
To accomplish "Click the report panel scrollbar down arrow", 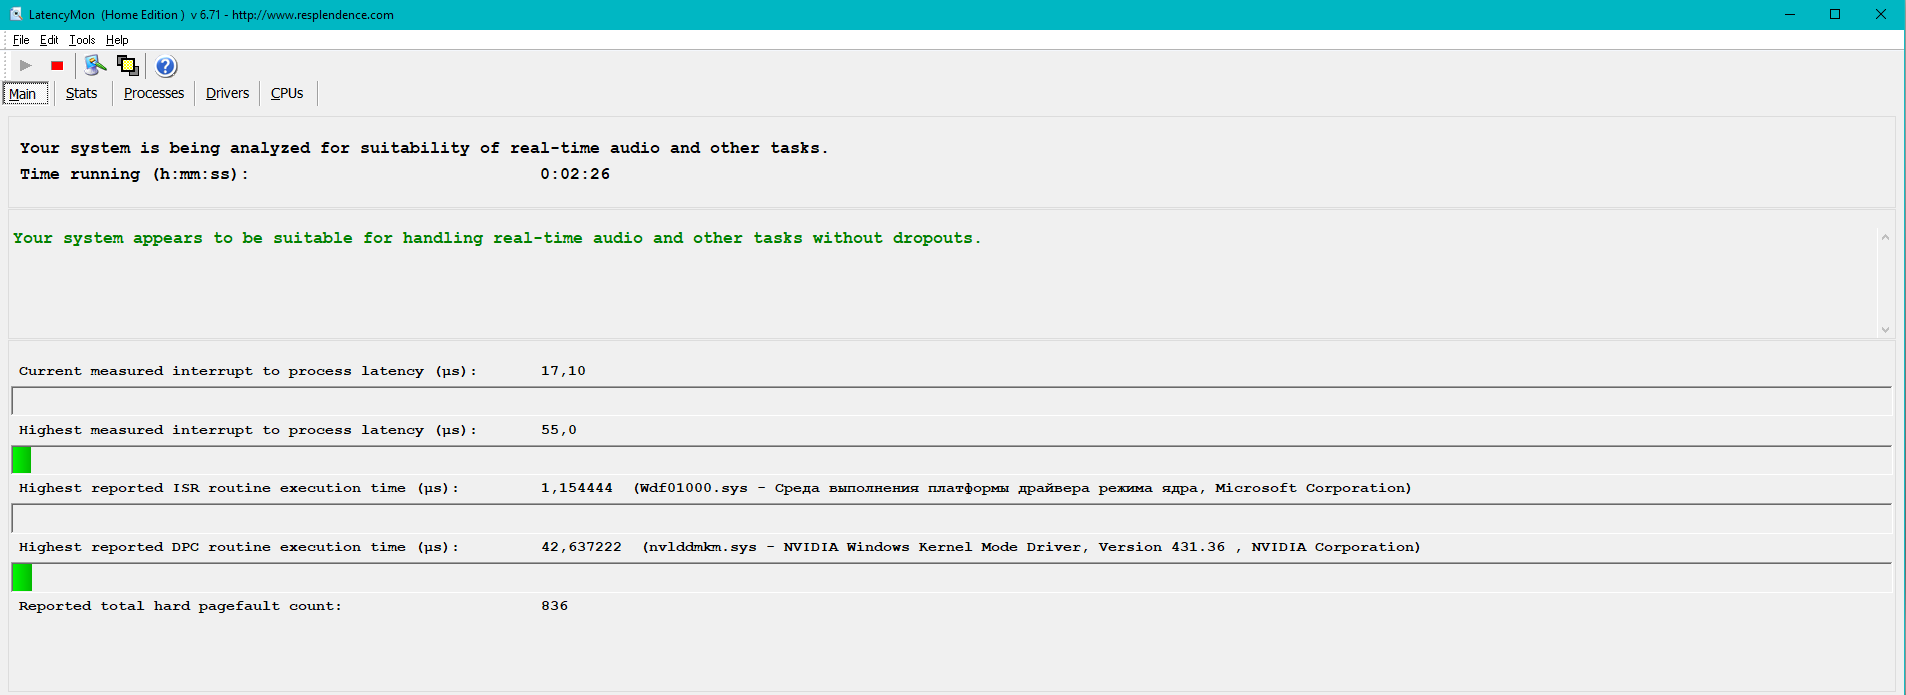I will coord(1885,329).
